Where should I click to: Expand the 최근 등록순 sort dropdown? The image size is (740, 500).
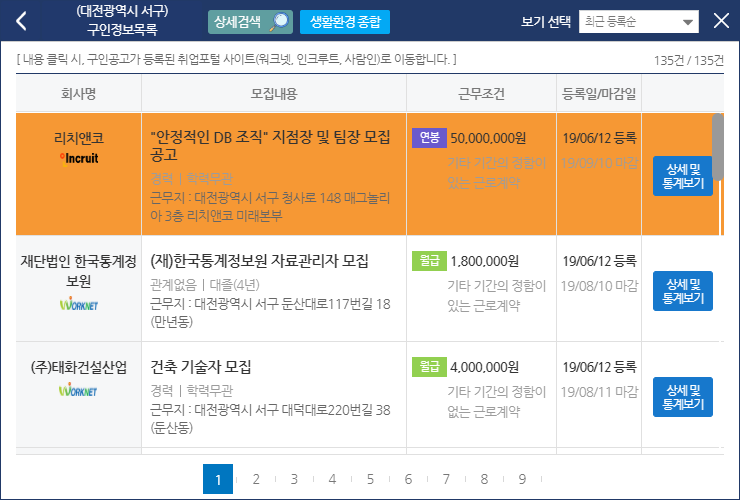tap(639, 22)
